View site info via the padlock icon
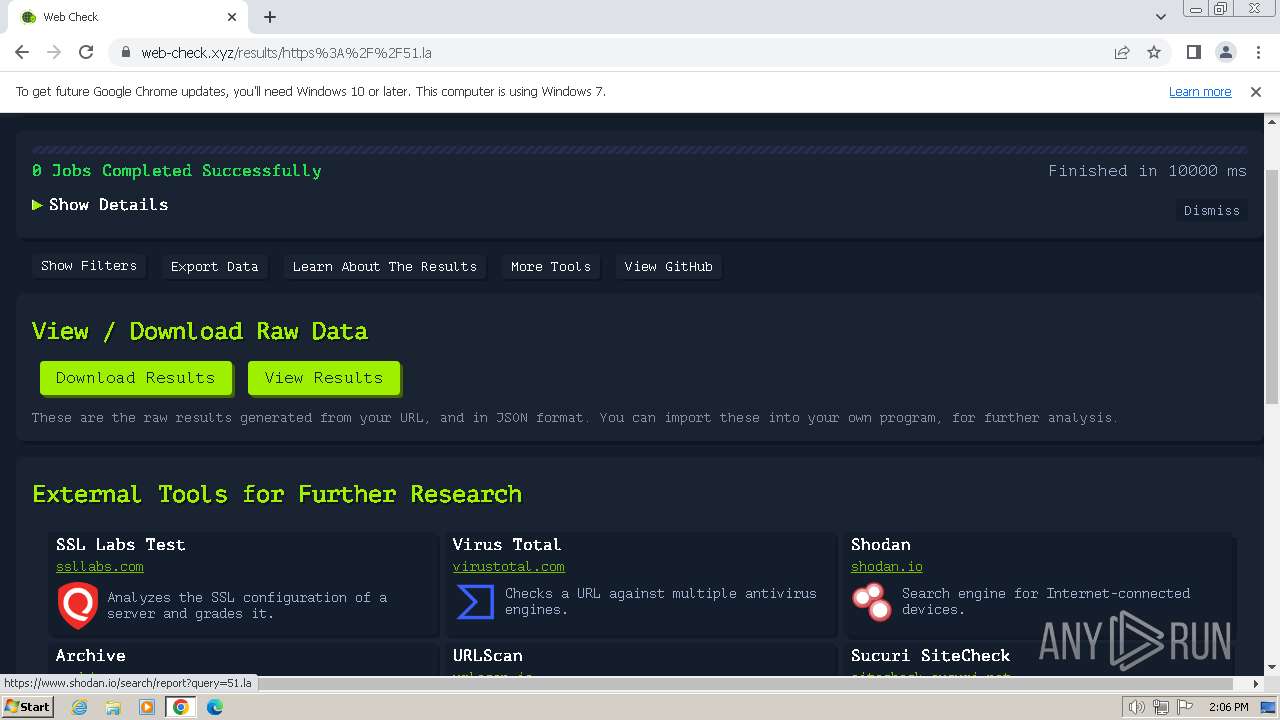 point(125,53)
